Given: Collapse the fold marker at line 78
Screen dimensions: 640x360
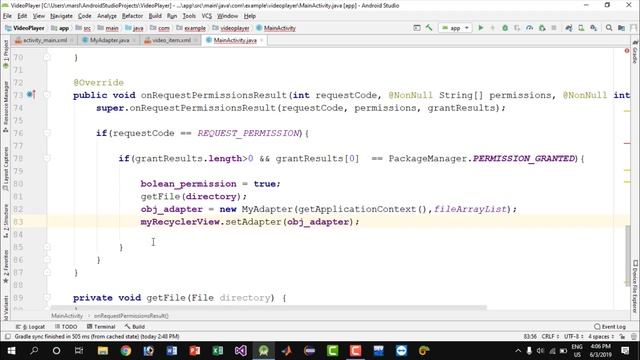Looking at the screenshot, I should click(47, 158).
